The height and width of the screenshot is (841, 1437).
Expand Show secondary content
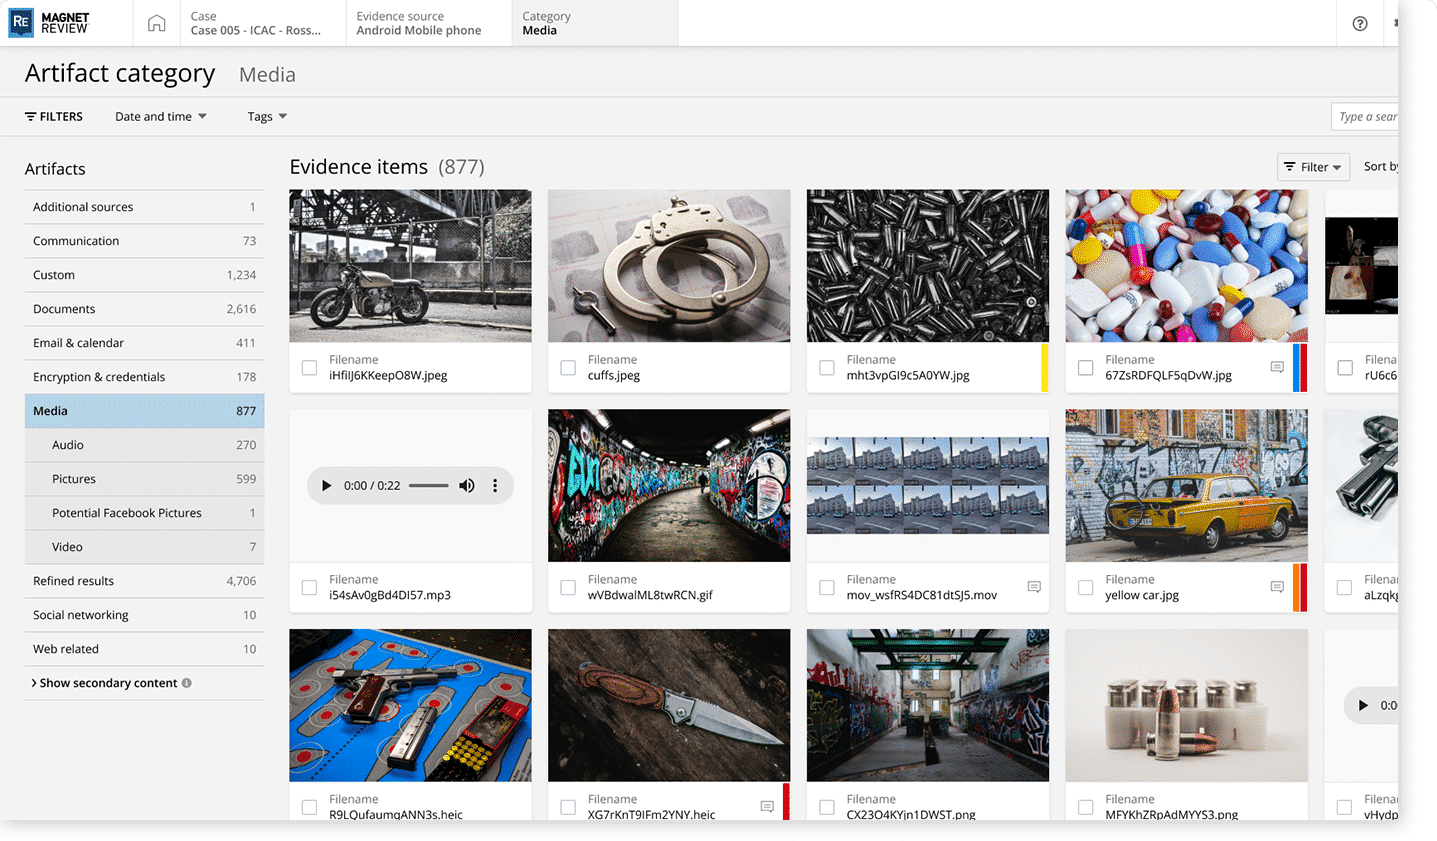[107, 683]
